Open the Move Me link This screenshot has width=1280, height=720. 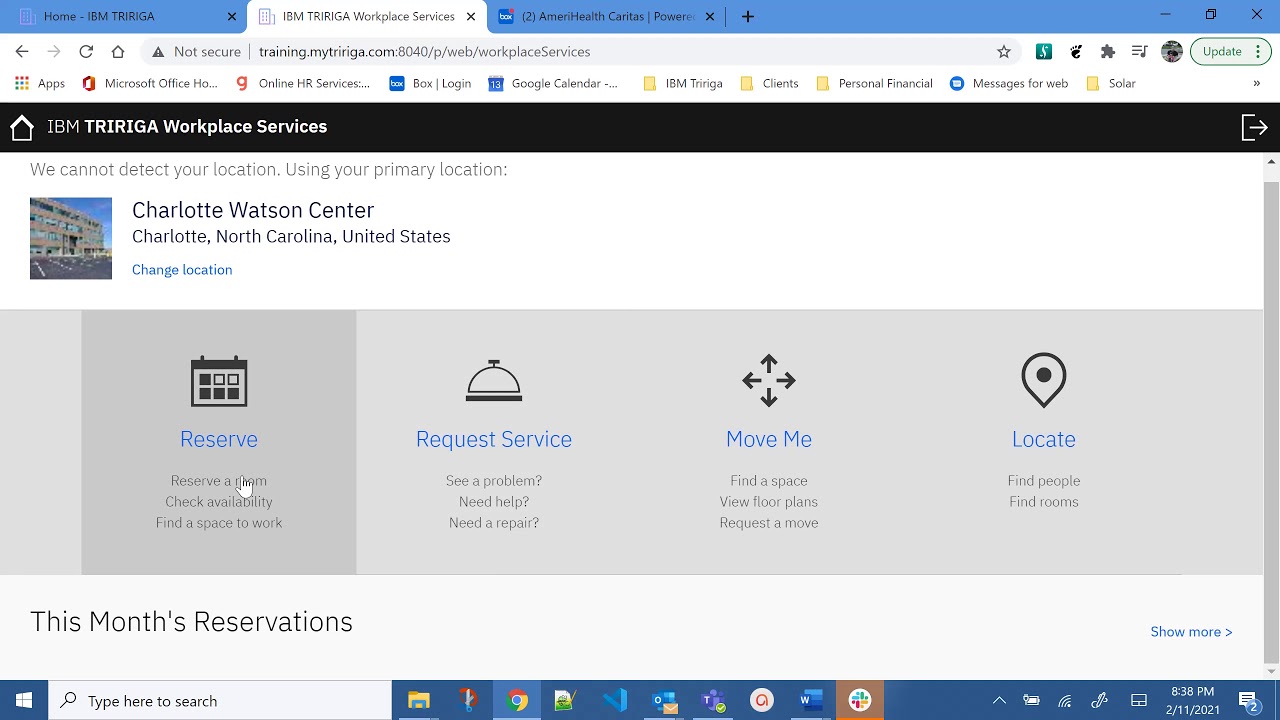(x=769, y=439)
